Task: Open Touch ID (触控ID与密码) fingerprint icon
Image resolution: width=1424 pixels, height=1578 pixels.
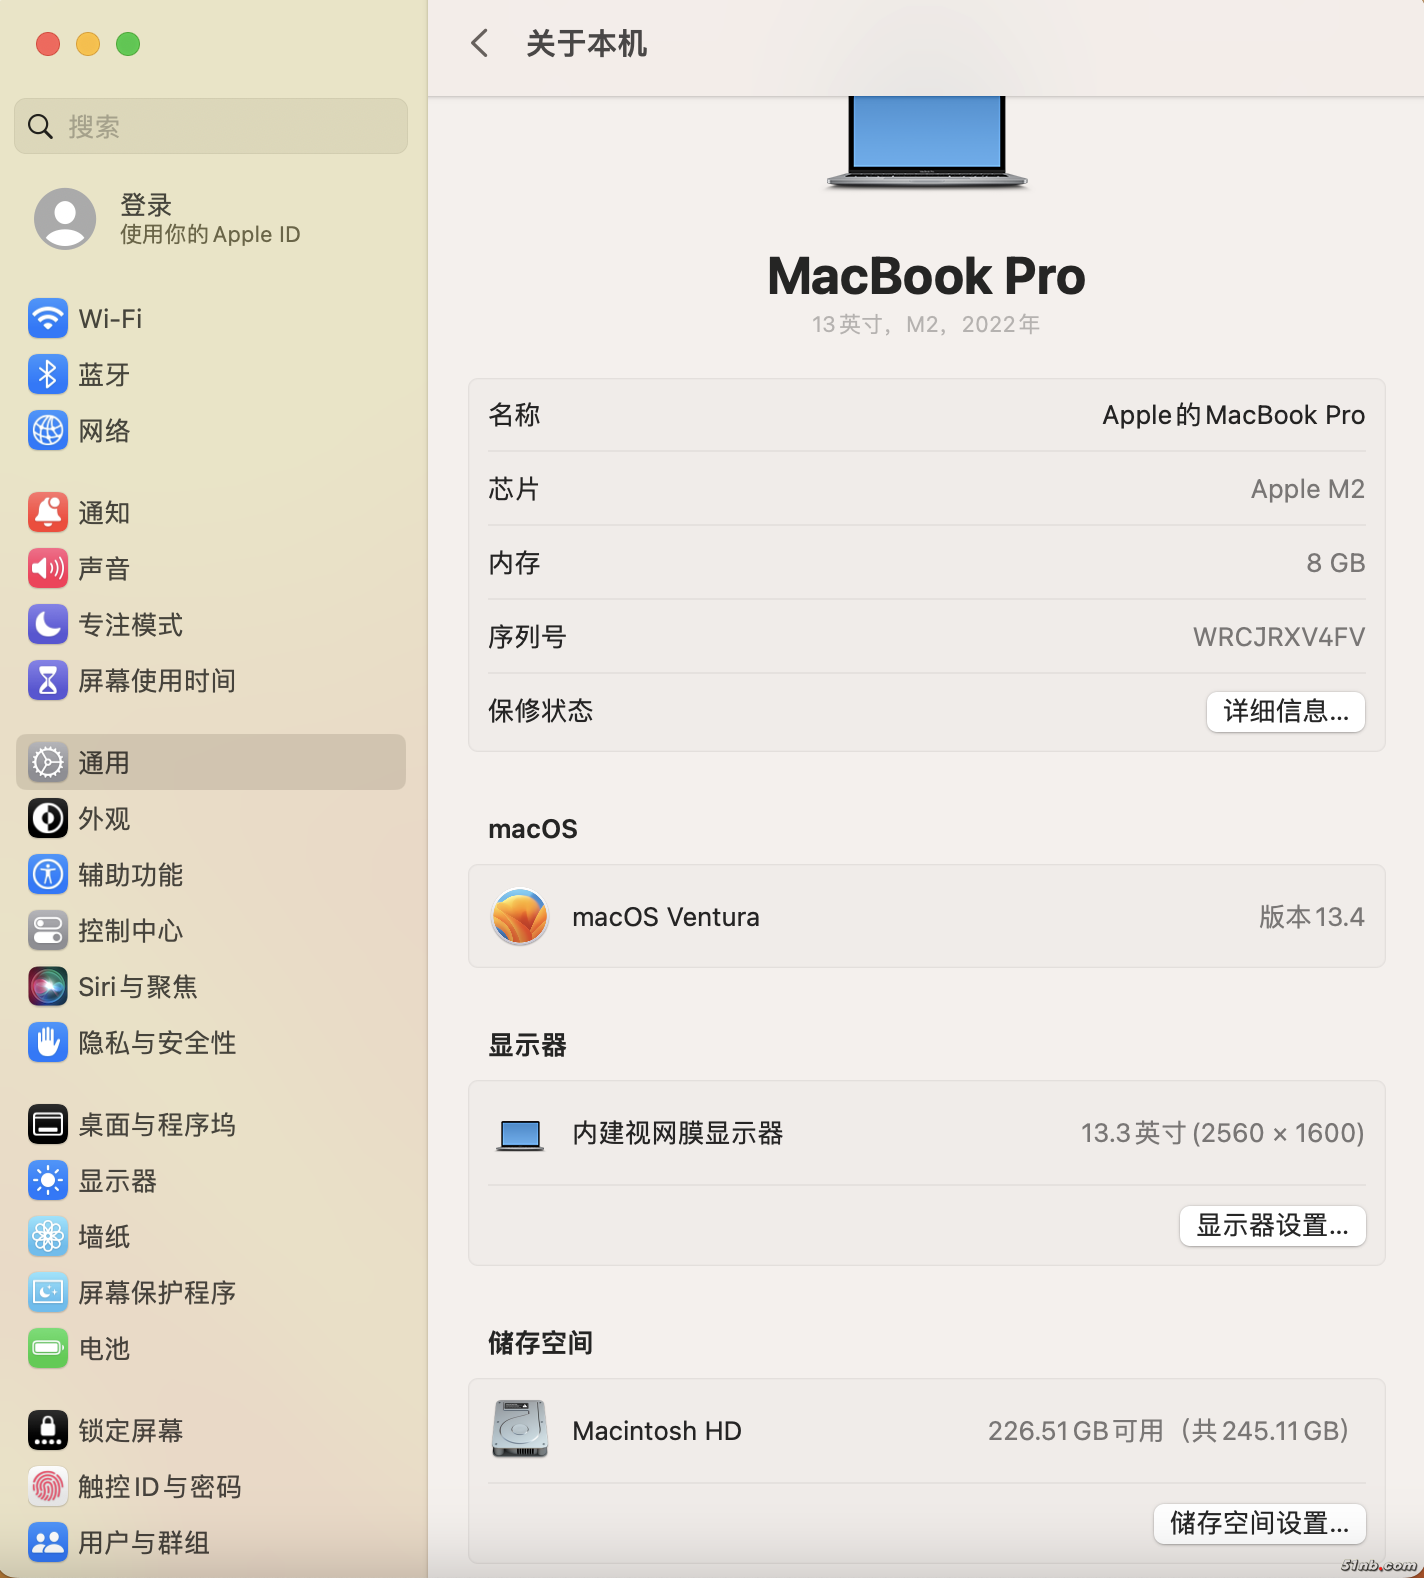Action: point(48,1487)
